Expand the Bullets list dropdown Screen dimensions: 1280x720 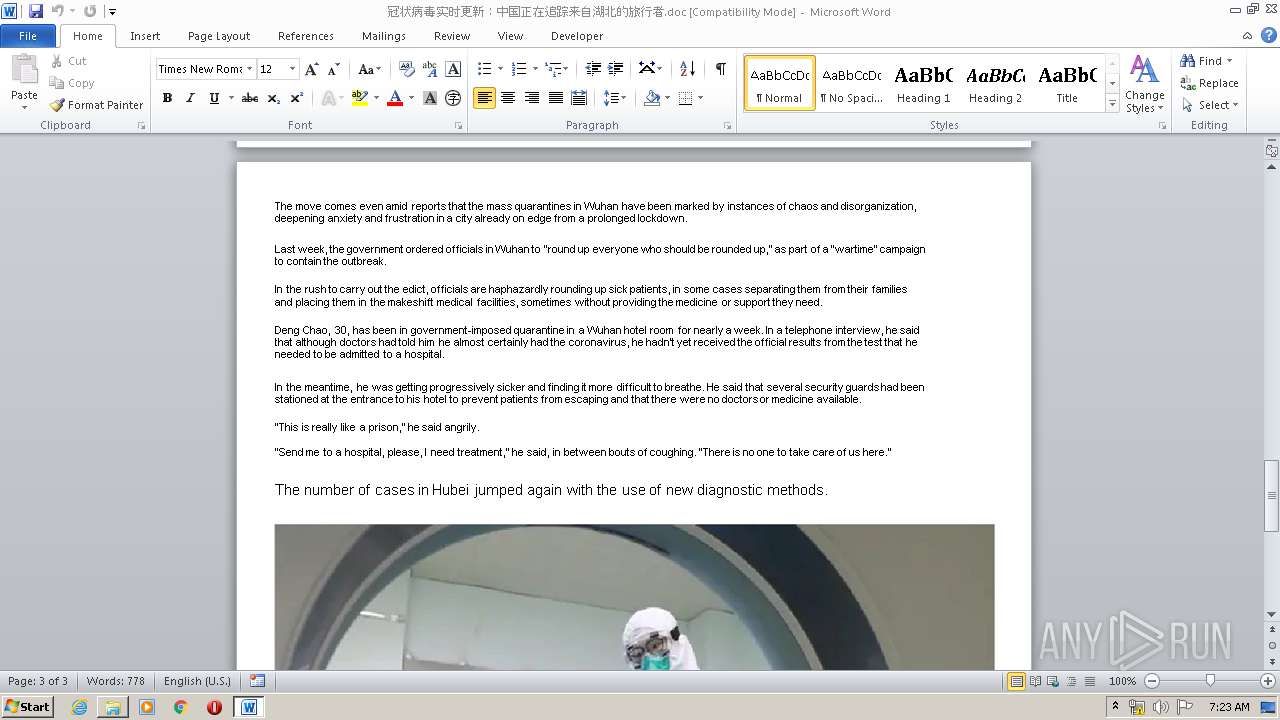point(502,69)
